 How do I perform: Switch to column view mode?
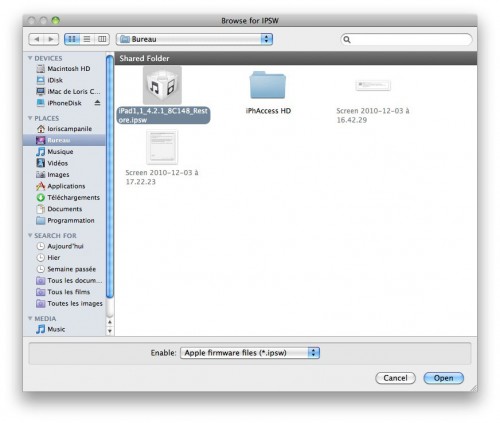(x=102, y=39)
